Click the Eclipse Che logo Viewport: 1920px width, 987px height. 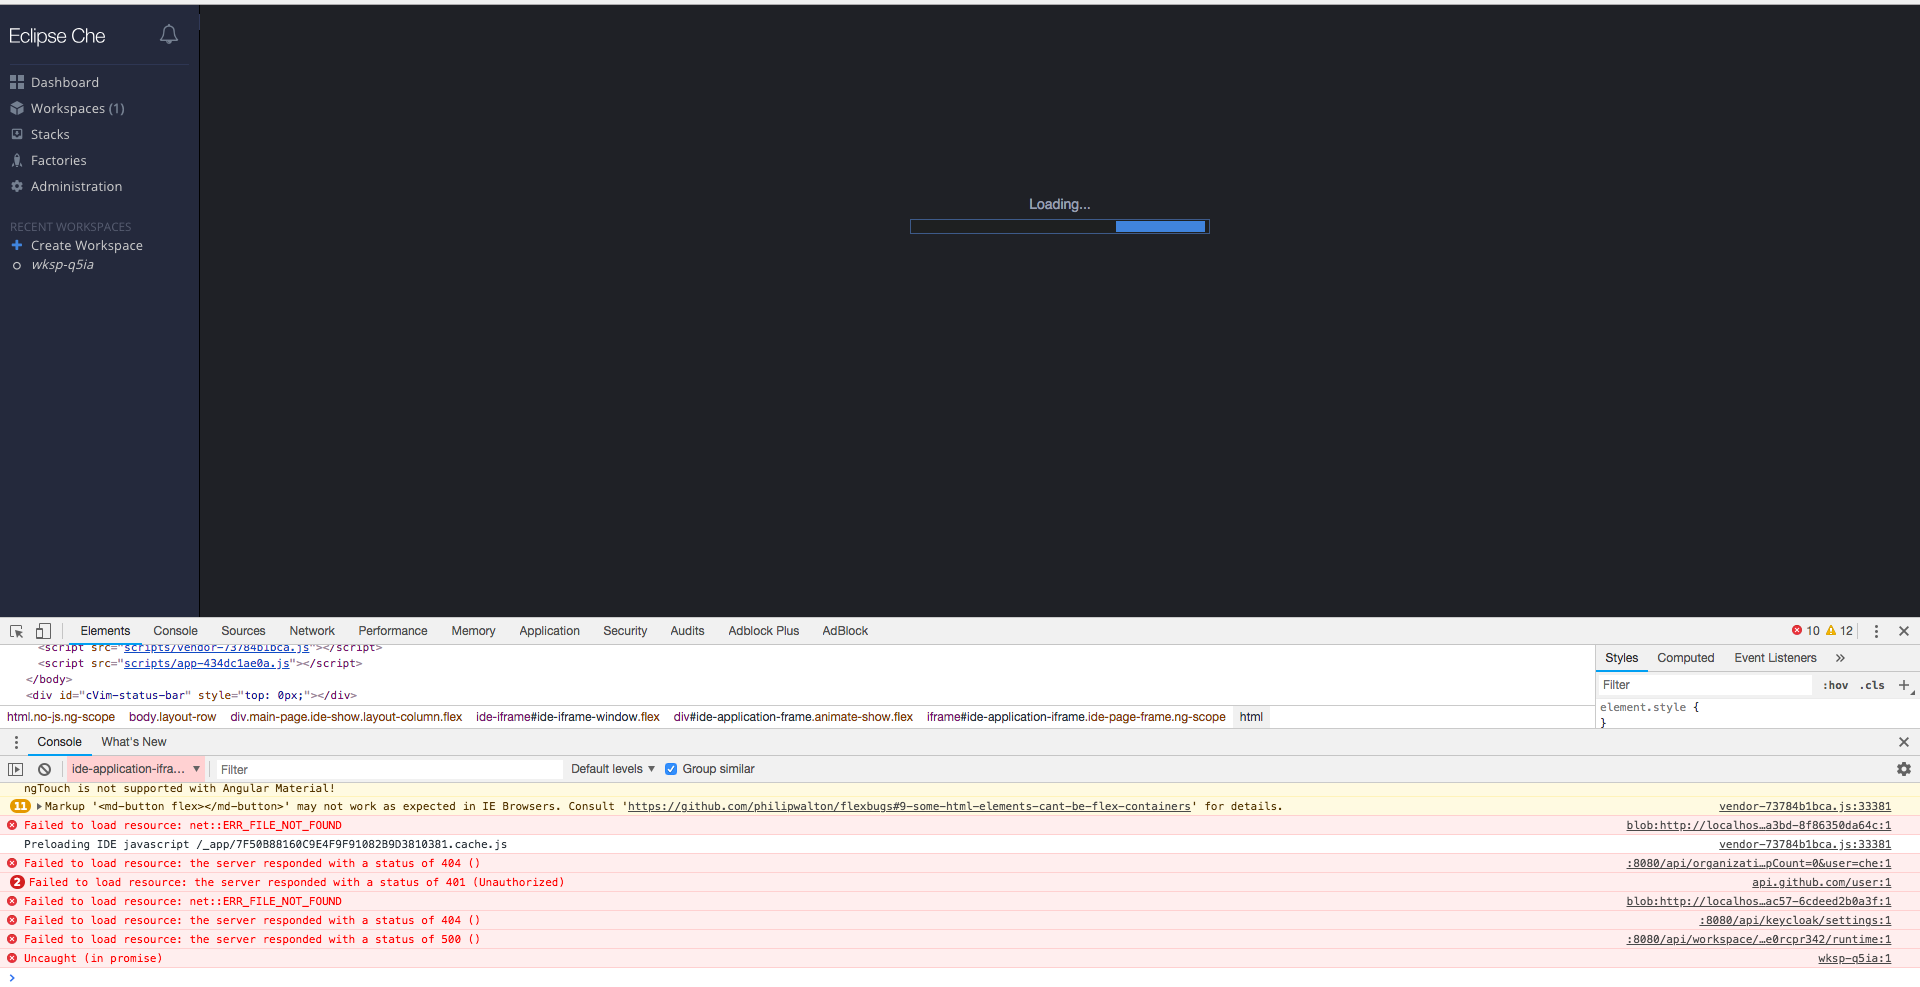tap(57, 36)
